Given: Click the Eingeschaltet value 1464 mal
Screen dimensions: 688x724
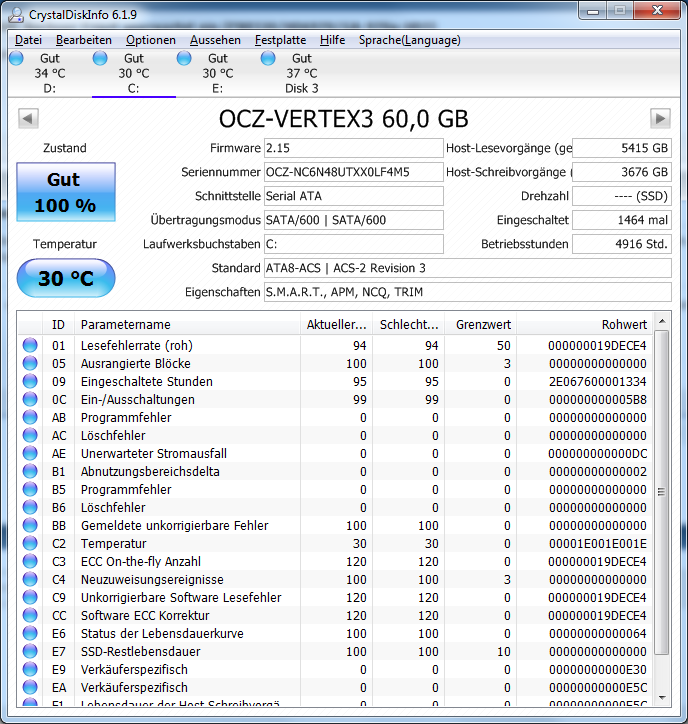Looking at the screenshot, I should [622, 220].
